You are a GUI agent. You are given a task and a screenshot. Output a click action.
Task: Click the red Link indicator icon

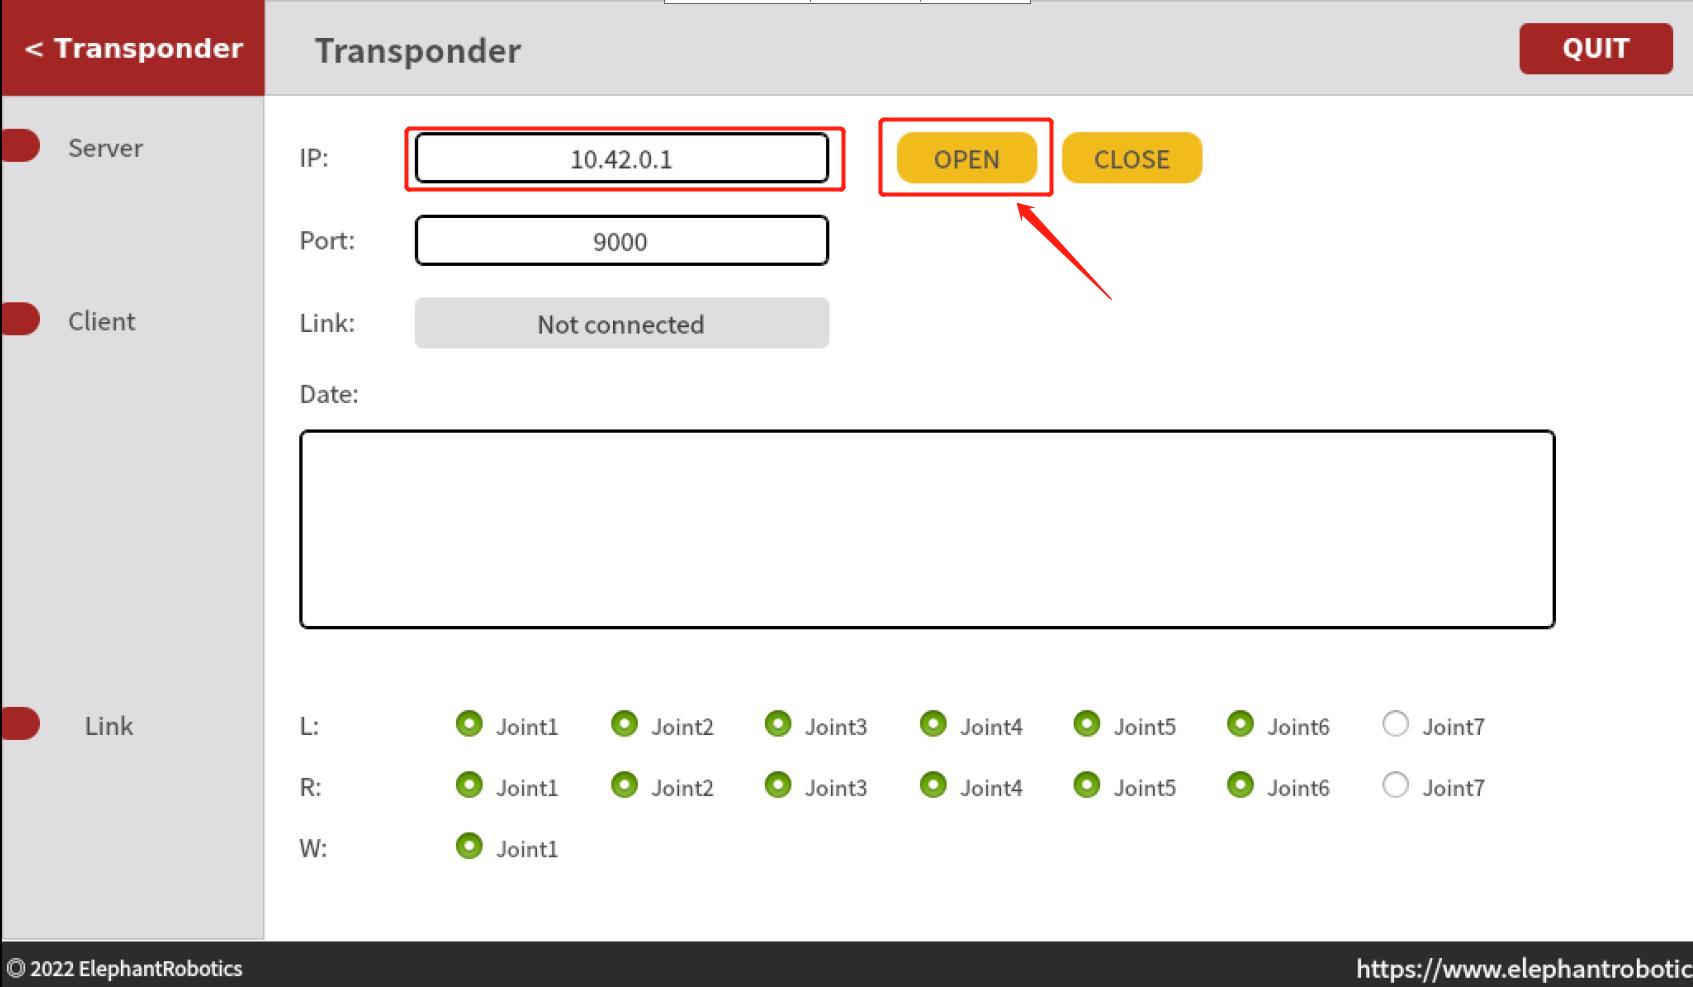pyautogui.click(x=20, y=724)
